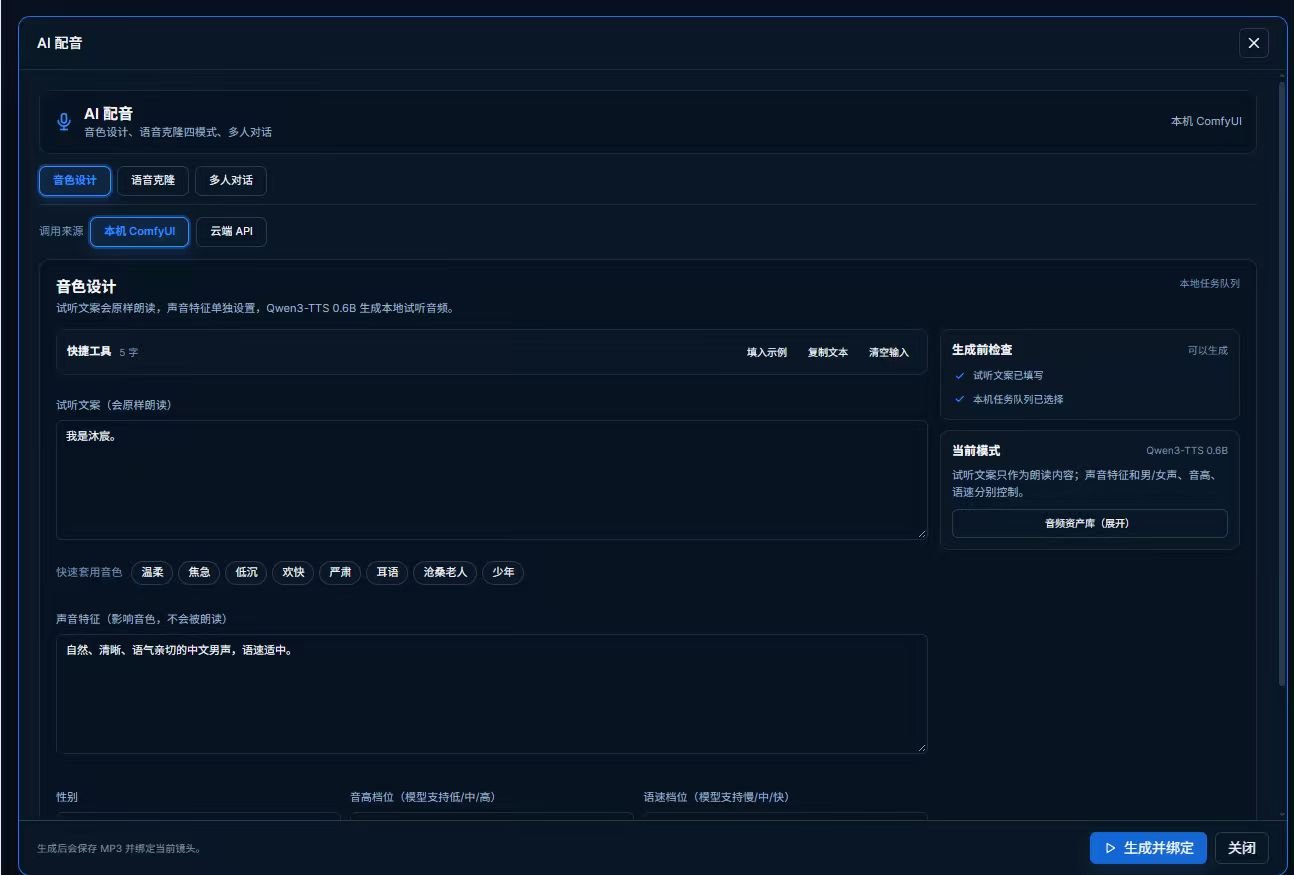
Task: Choose 本机 ComfyUI button as the 调用来源
Action: tap(139, 232)
